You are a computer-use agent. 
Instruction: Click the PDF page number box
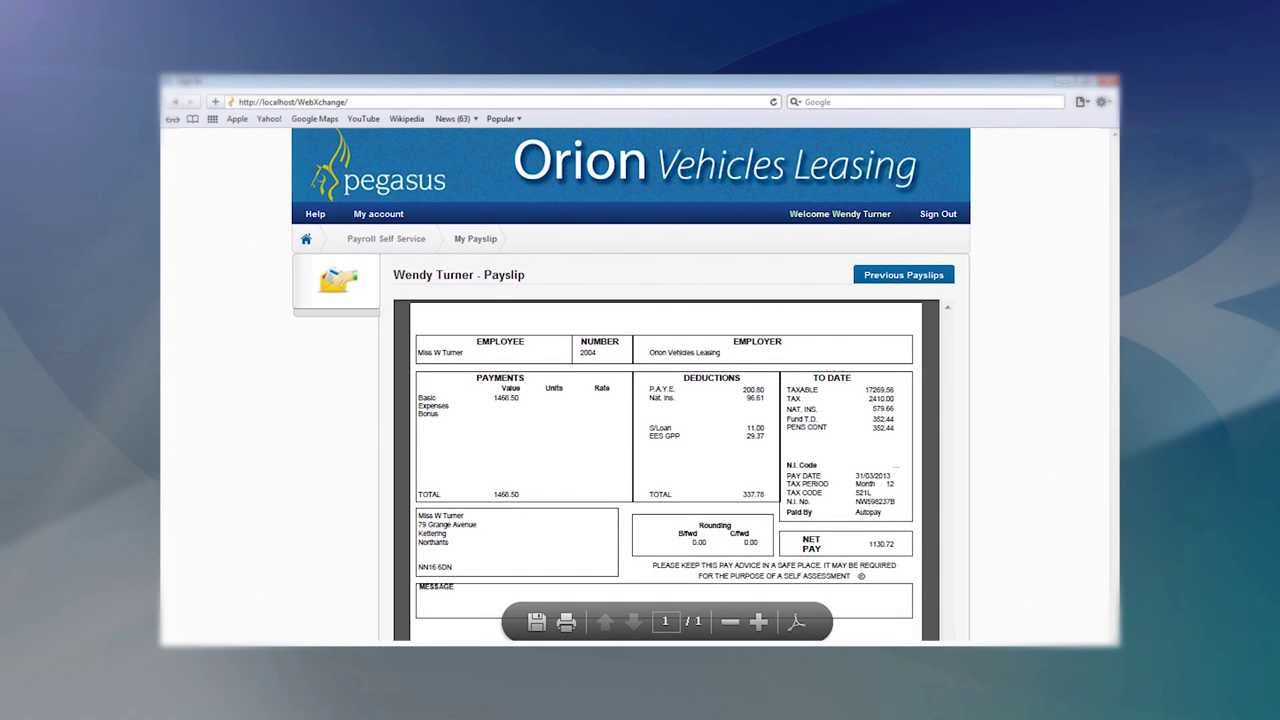tap(665, 622)
